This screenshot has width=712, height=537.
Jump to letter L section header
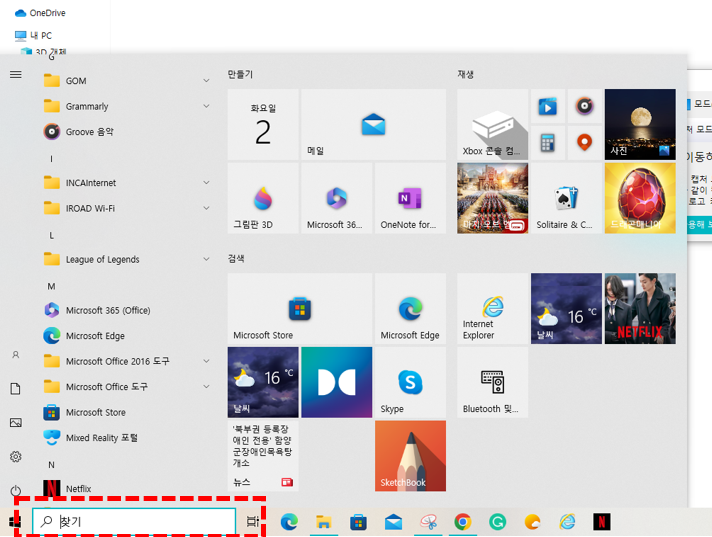(x=51, y=236)
